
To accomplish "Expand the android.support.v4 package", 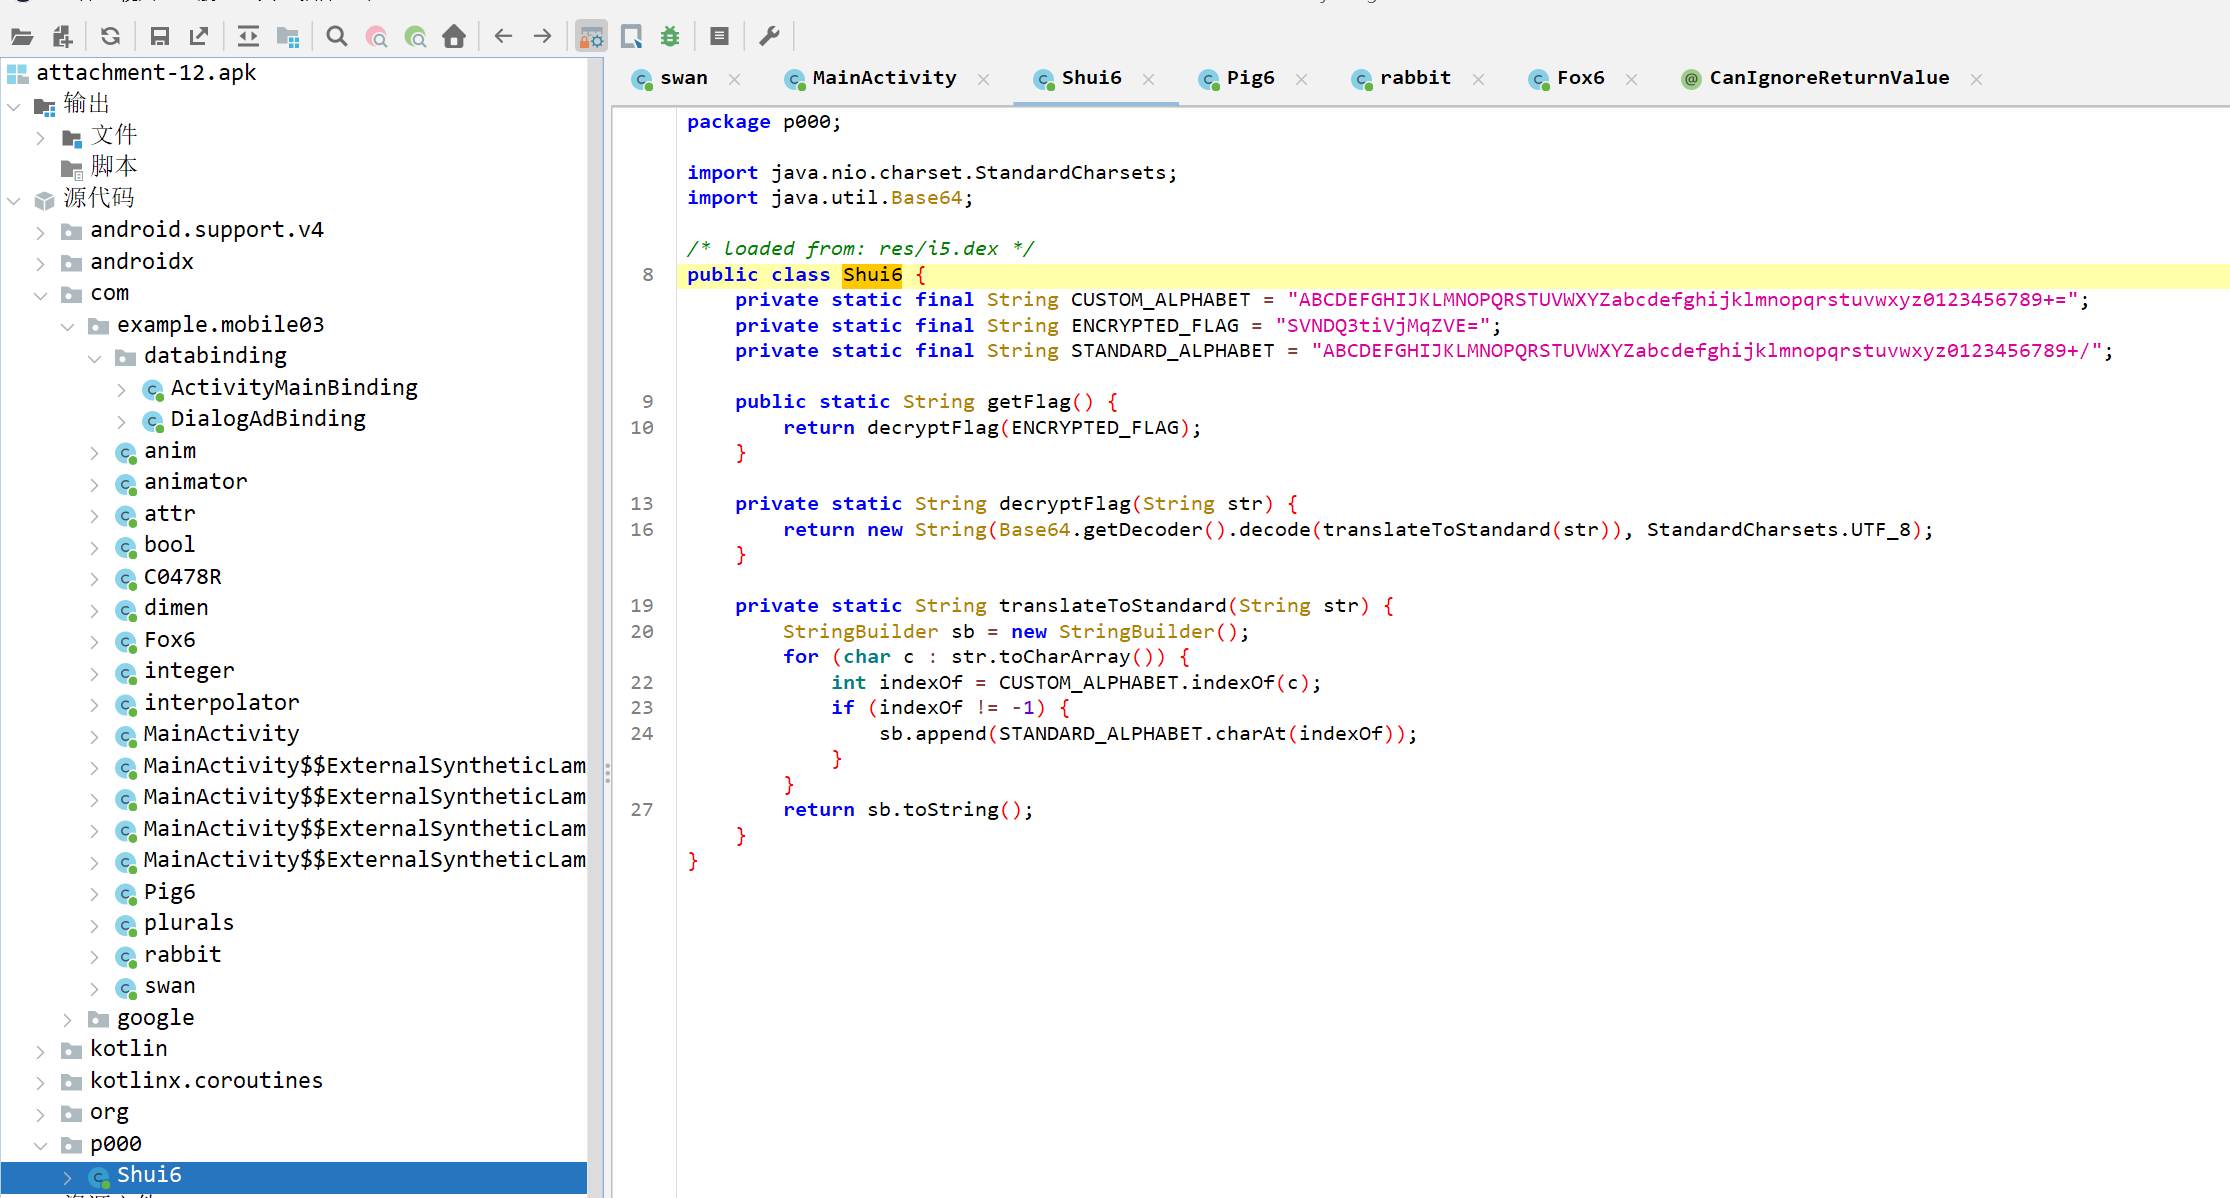I will (x=41, y=231).
